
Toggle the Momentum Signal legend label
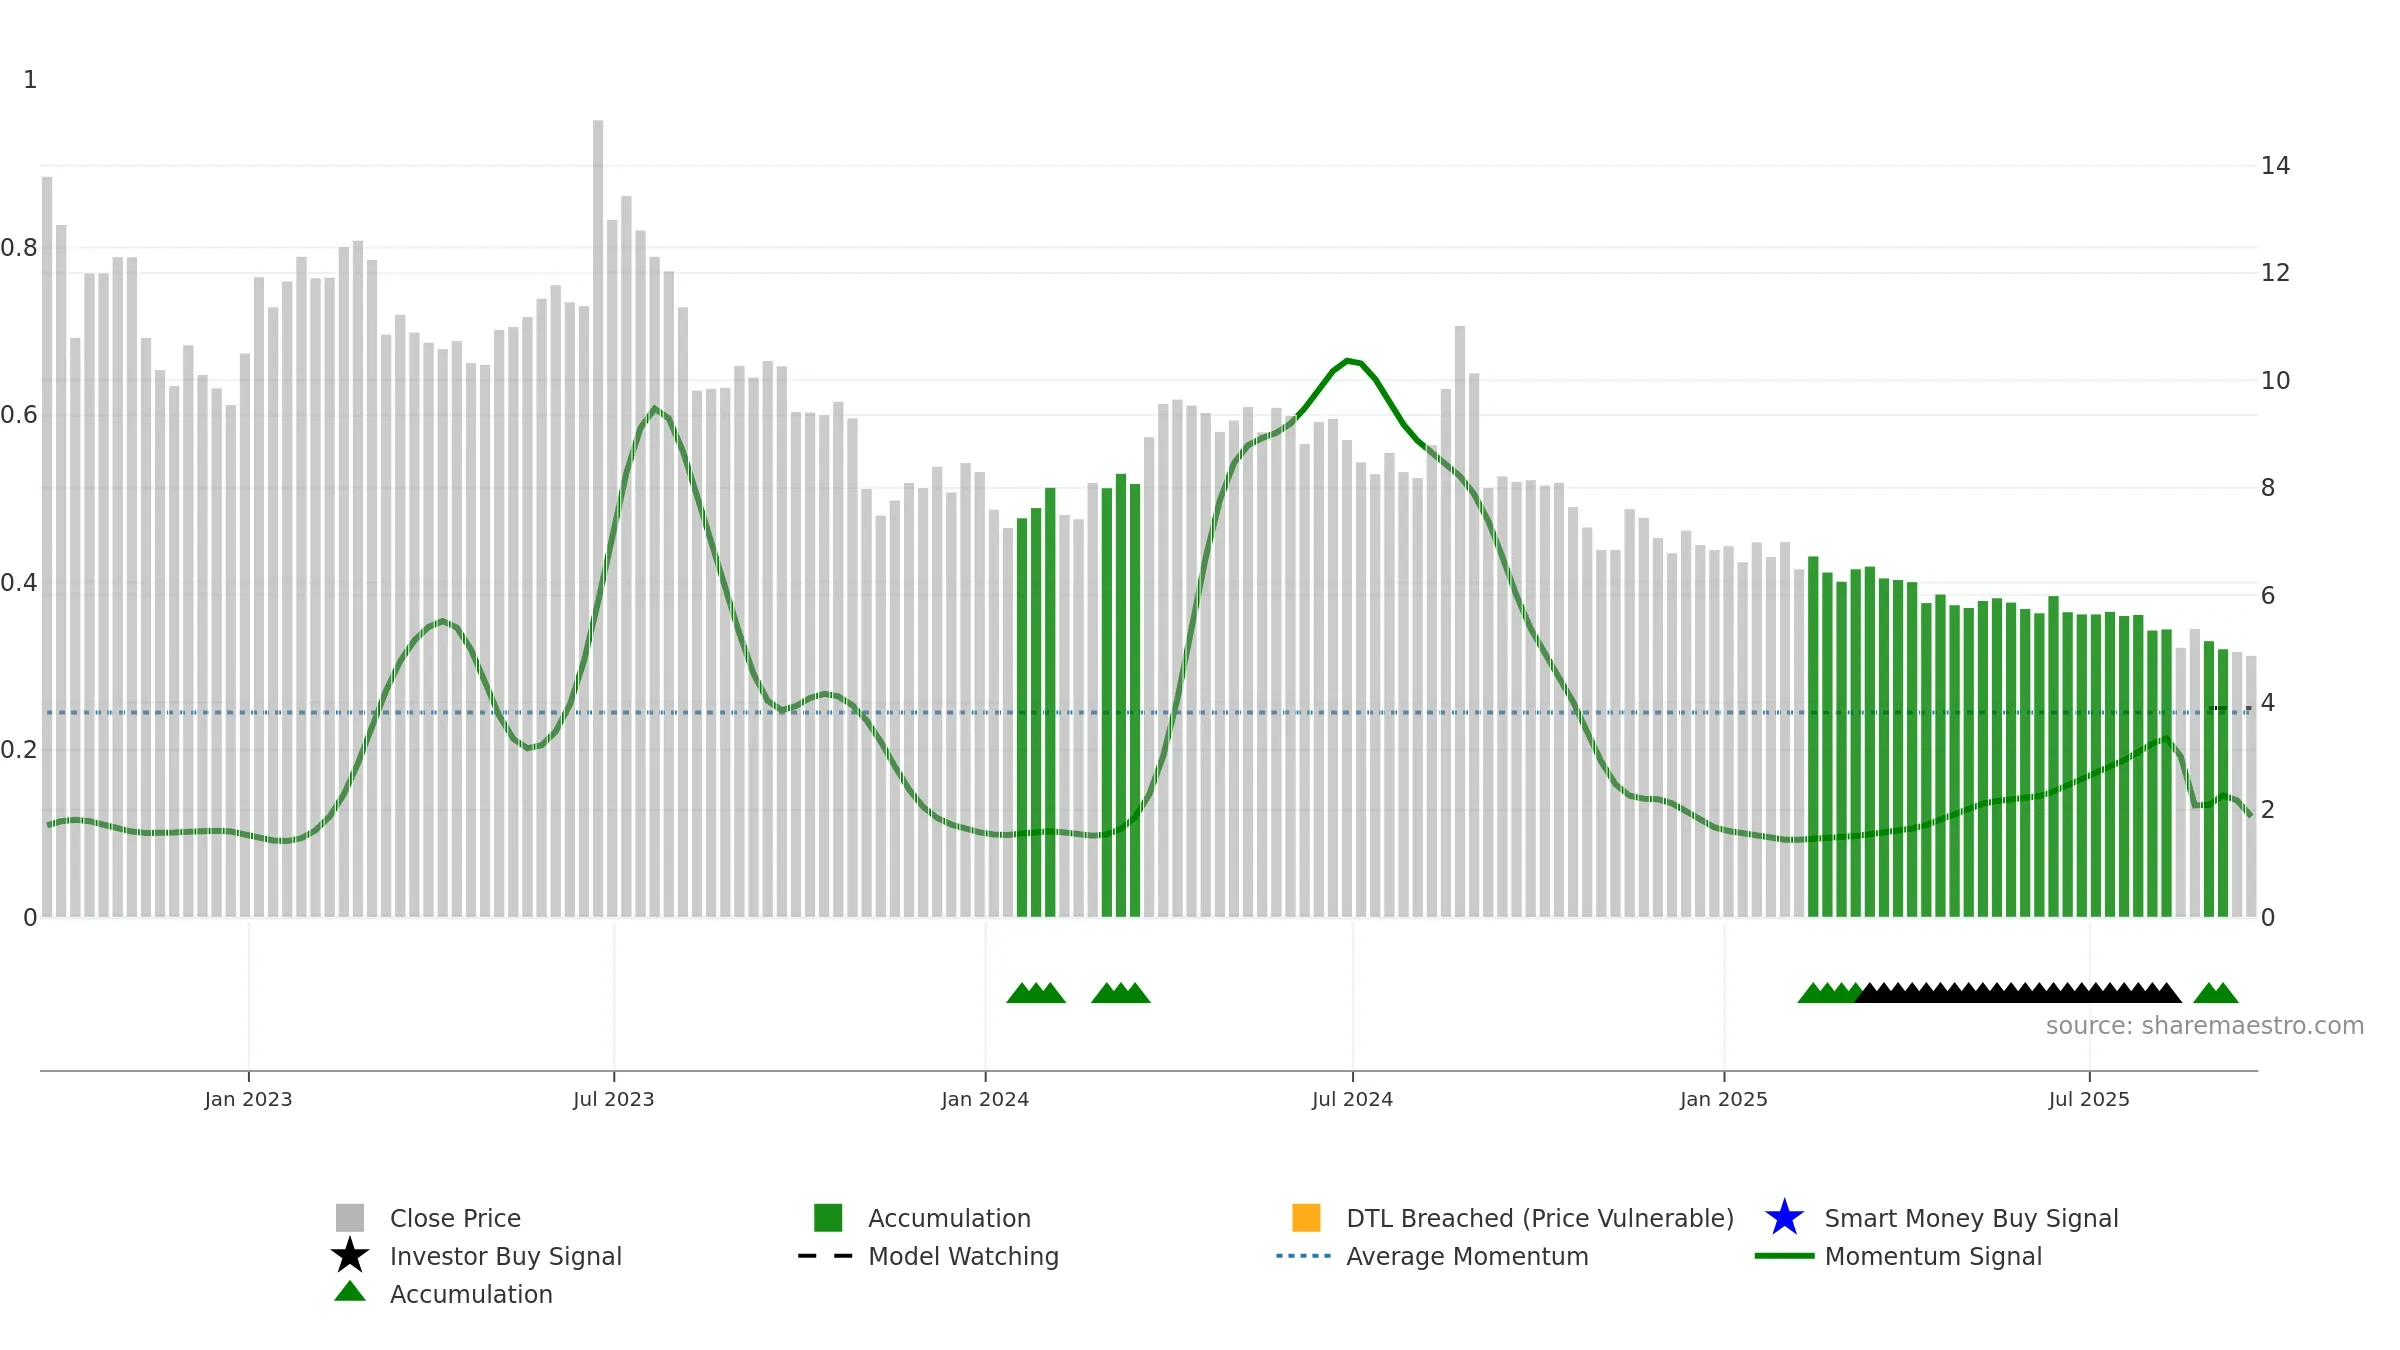point(1933,1256)
